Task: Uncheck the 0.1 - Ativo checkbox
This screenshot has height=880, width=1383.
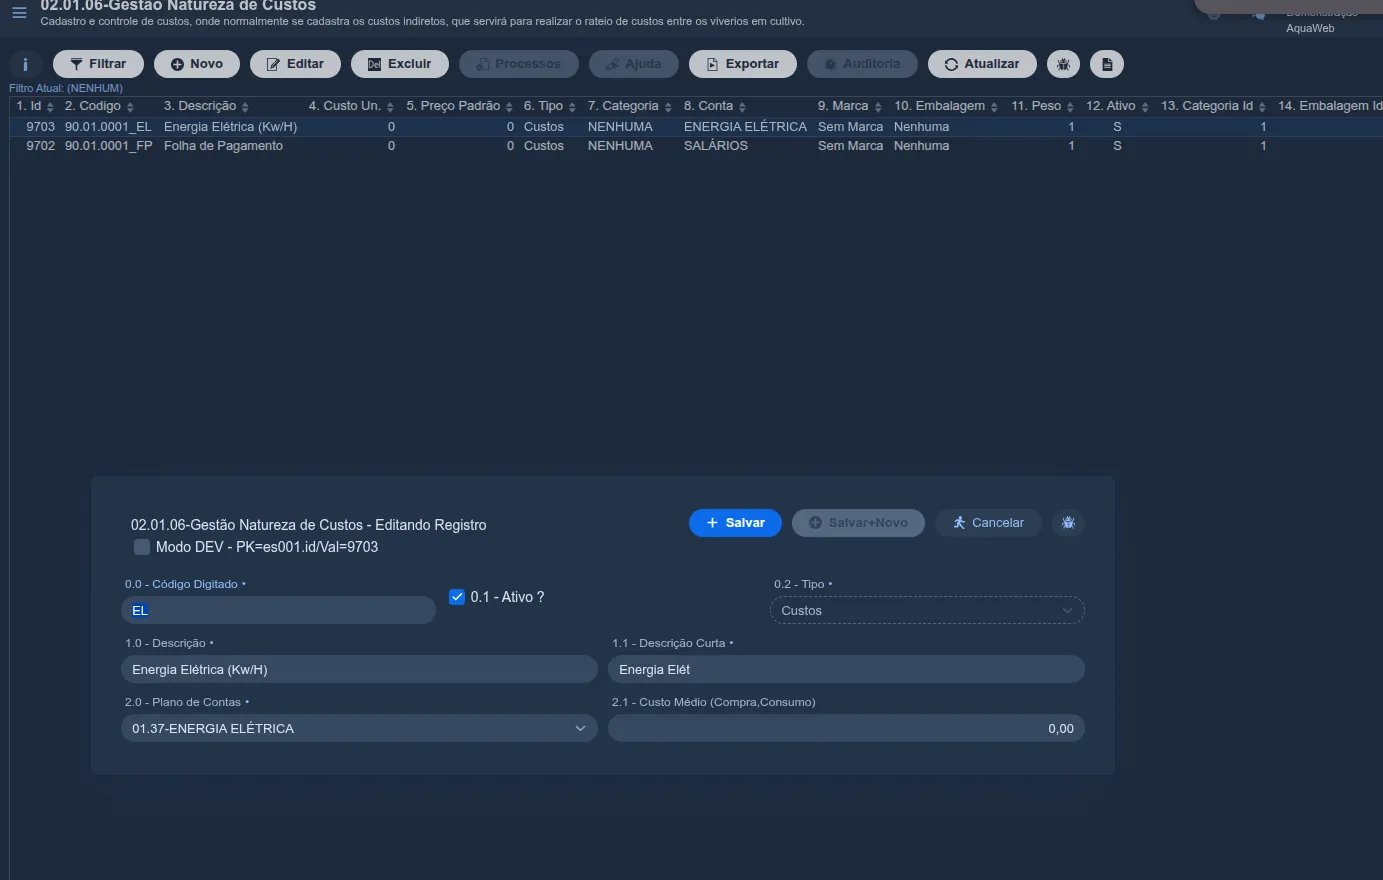Action: click(x=457, y=597)
